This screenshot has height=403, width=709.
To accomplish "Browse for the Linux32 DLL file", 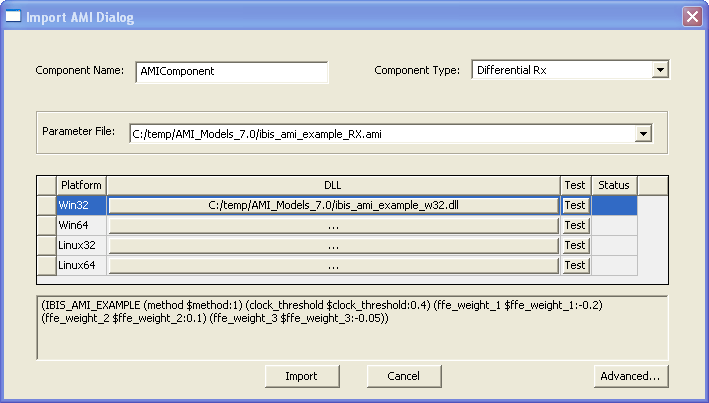I will pos(333,245).
